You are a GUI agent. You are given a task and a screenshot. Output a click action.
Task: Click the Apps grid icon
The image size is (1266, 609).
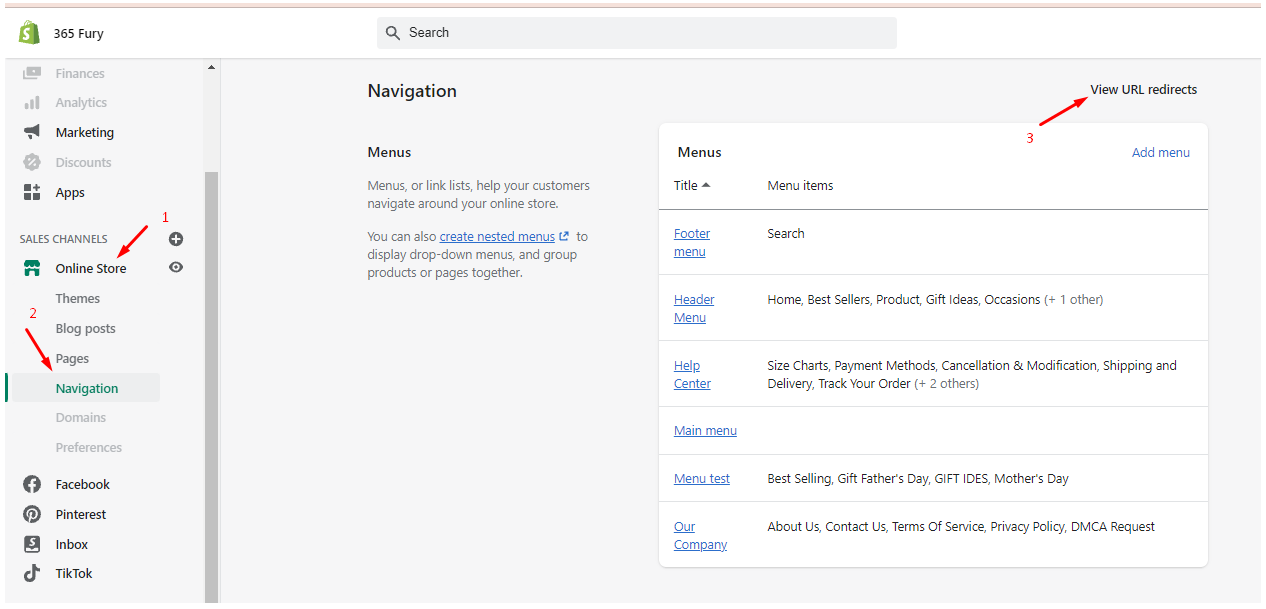point(32,192)
